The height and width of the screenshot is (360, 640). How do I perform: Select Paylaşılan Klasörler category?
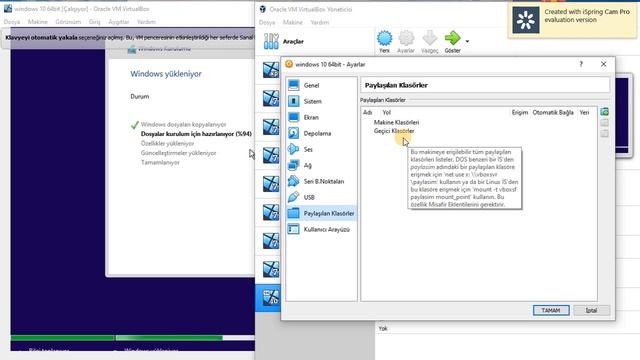point(321,213)
